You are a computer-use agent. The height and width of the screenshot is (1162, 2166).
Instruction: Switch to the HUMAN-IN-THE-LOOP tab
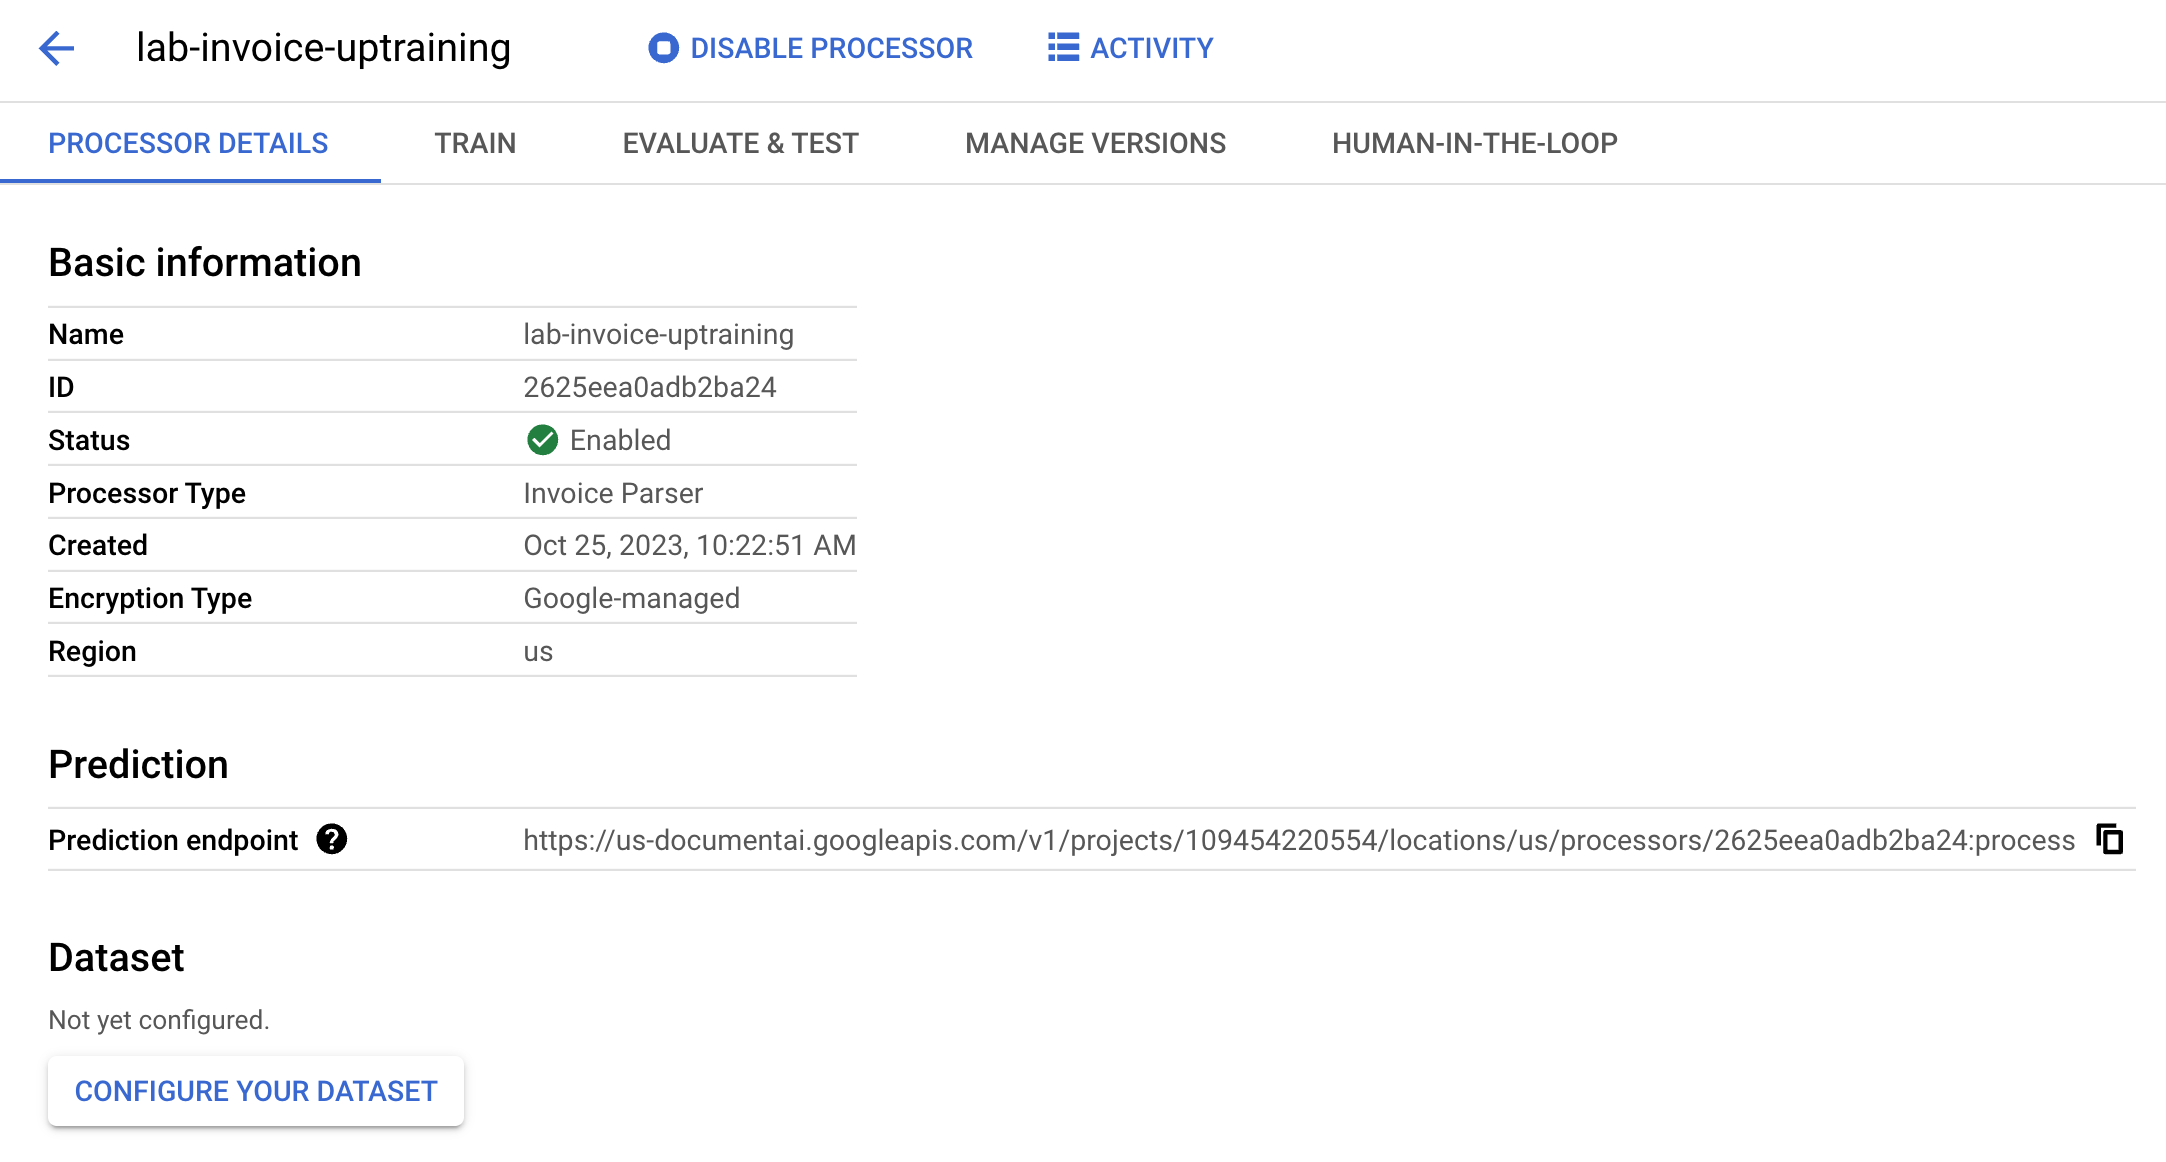click(x=1474, y=143)
